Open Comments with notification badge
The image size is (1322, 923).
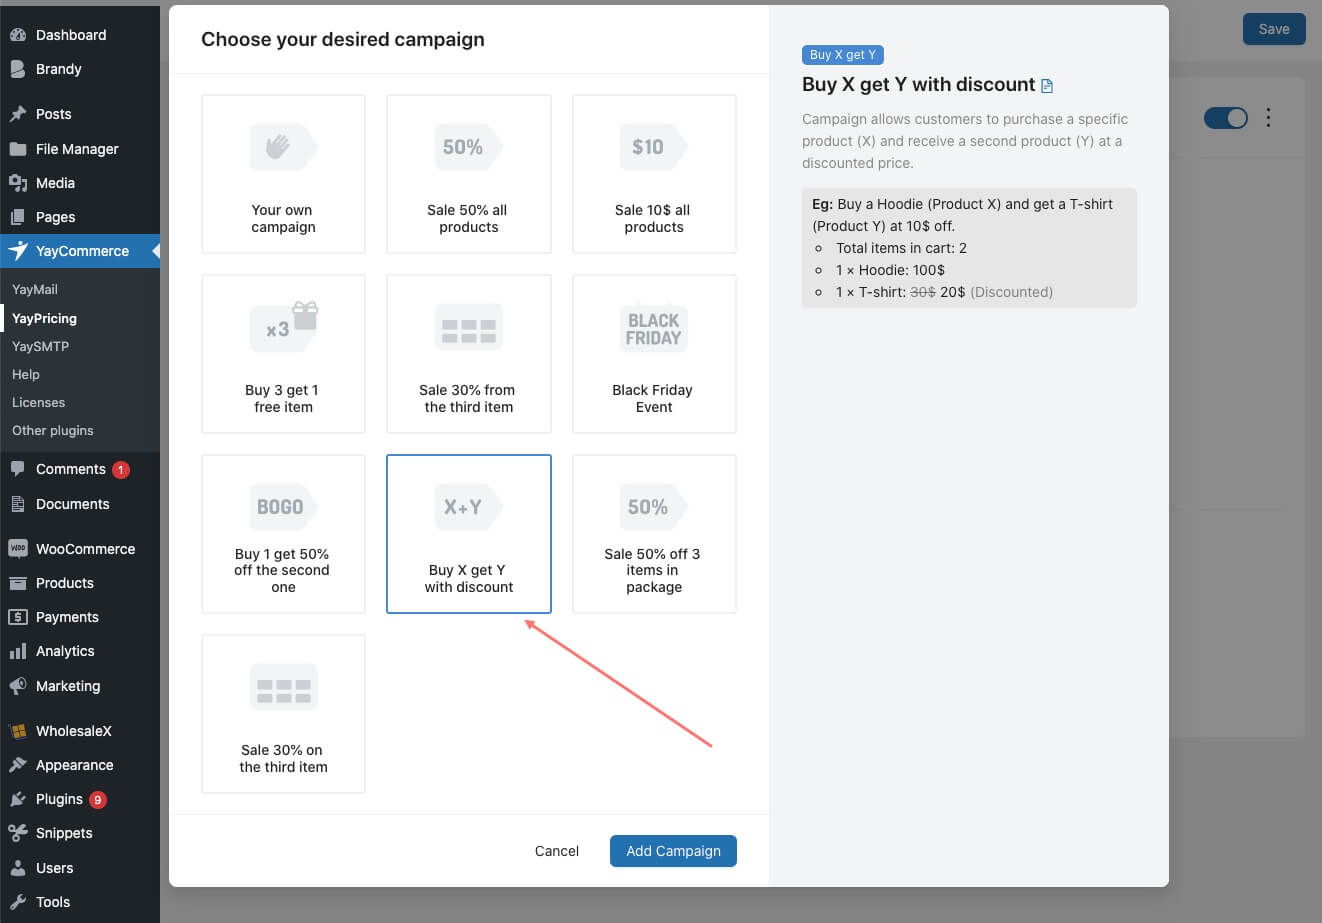pyautogui.click(x=70, y=469)
